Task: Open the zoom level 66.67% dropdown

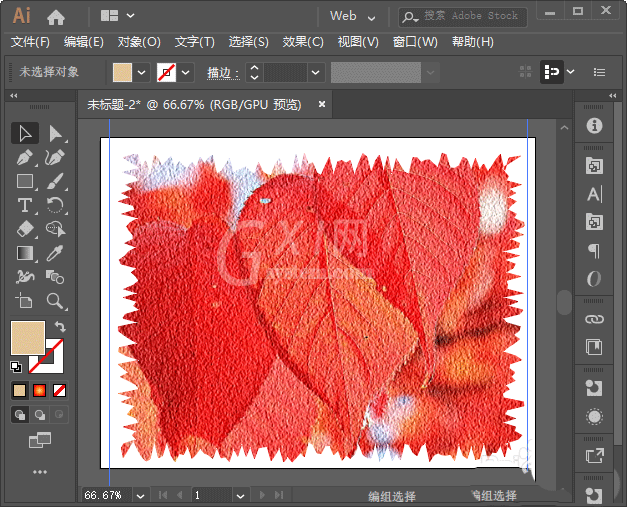Action: click(x=140, y=496)
